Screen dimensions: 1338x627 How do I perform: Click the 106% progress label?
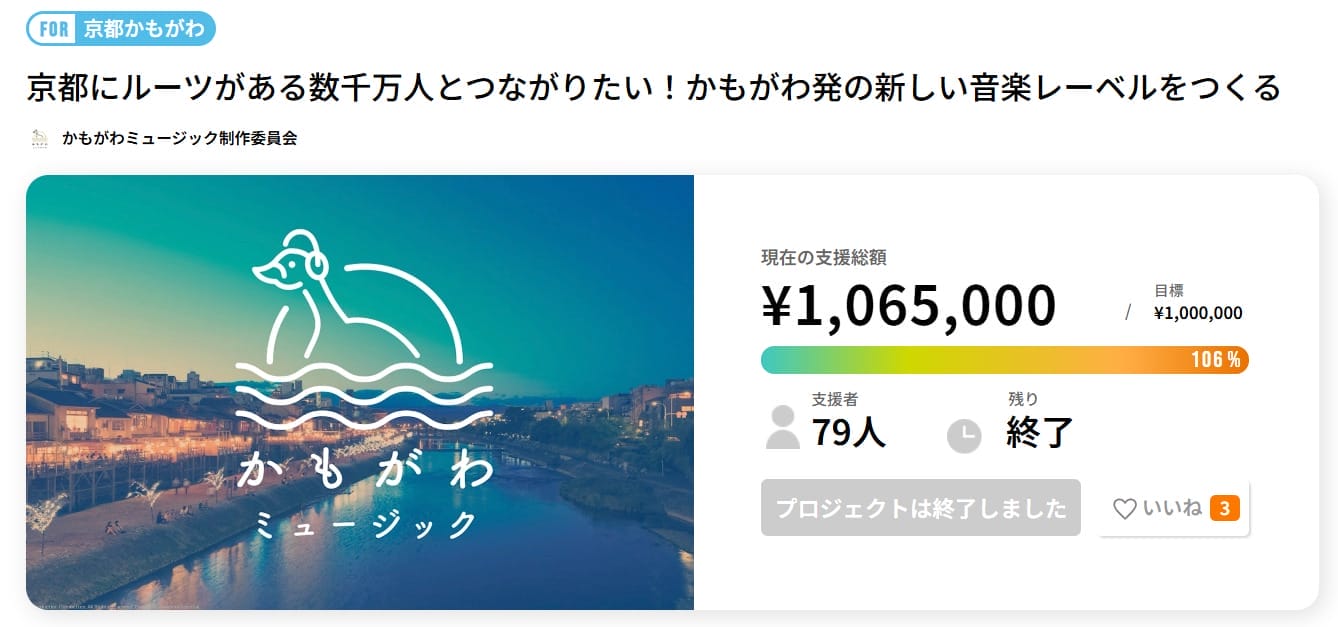pyautogui.click(x=1215, y=360)
